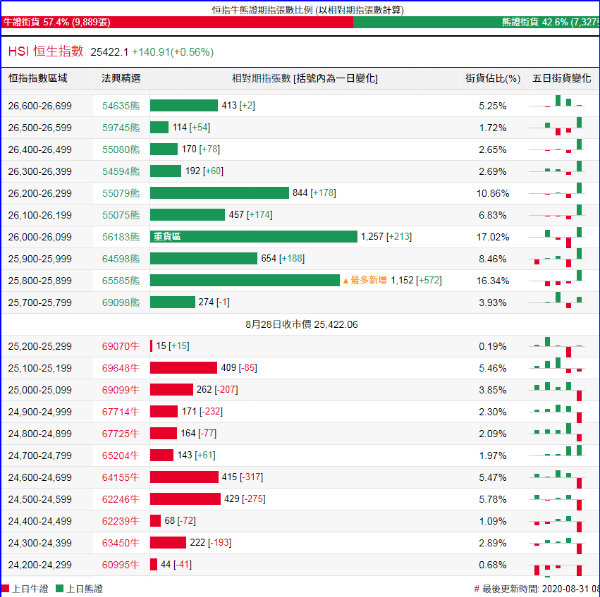The image size is (600, 597).
Task: Open bull warrant 67725牛
Action: click(x=121, y=434)
